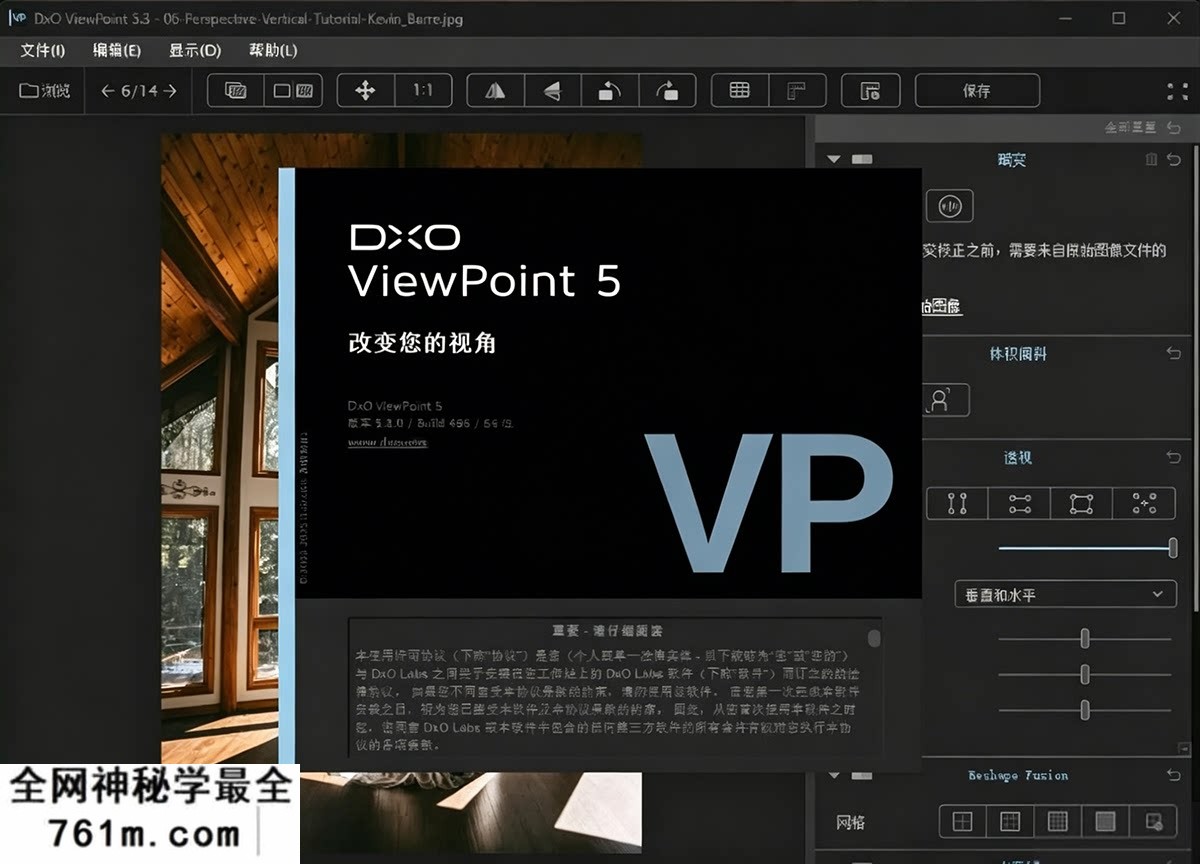Viewport: 1200px width, 864px height.
Task: Choose the second 网格 grid size
Action: 1010,822
